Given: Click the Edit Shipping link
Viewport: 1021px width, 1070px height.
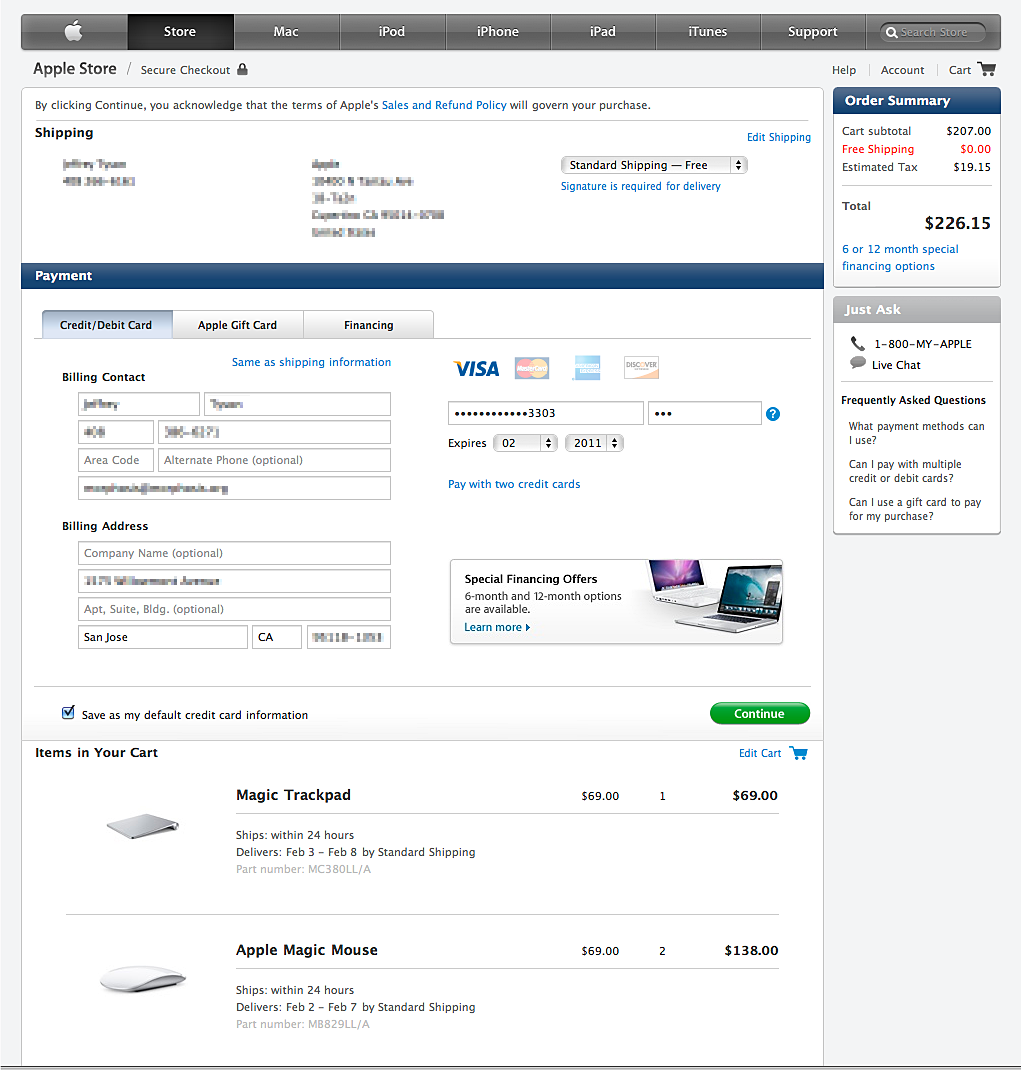Looking at the screenshot, I should click(779, 137).
